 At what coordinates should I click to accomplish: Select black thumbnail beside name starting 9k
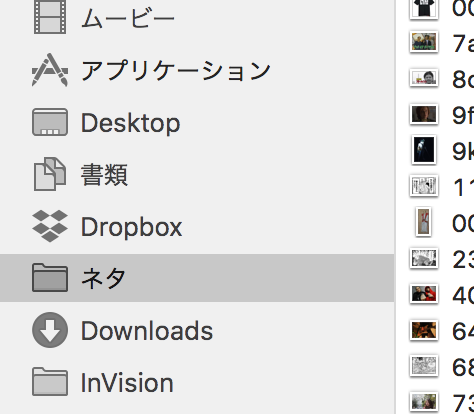424,150
